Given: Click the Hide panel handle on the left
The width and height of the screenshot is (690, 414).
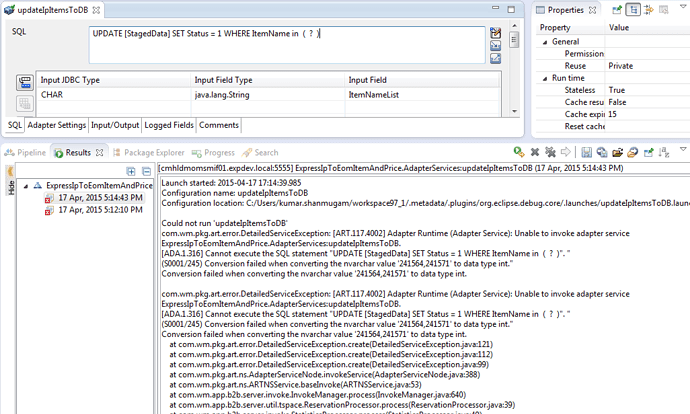Looking at the screenshot, I should [x=11, y=180].
